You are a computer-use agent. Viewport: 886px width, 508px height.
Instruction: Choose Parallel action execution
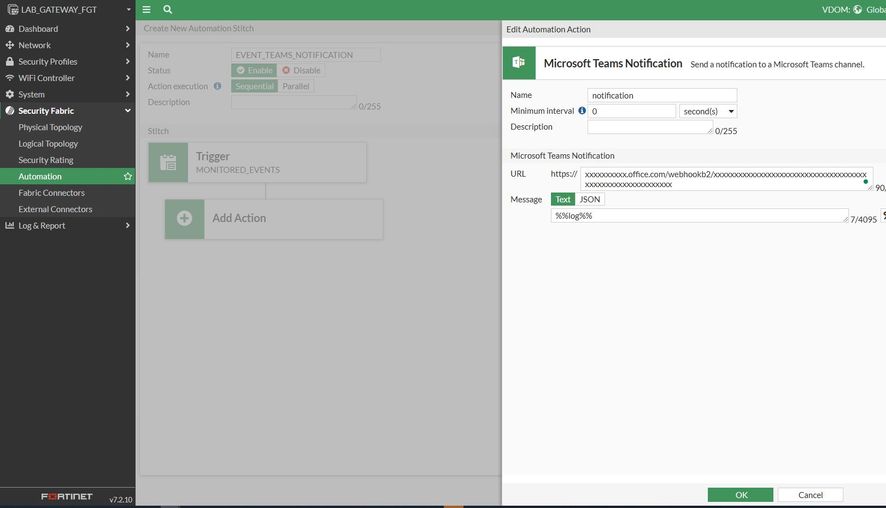(296, 86)
